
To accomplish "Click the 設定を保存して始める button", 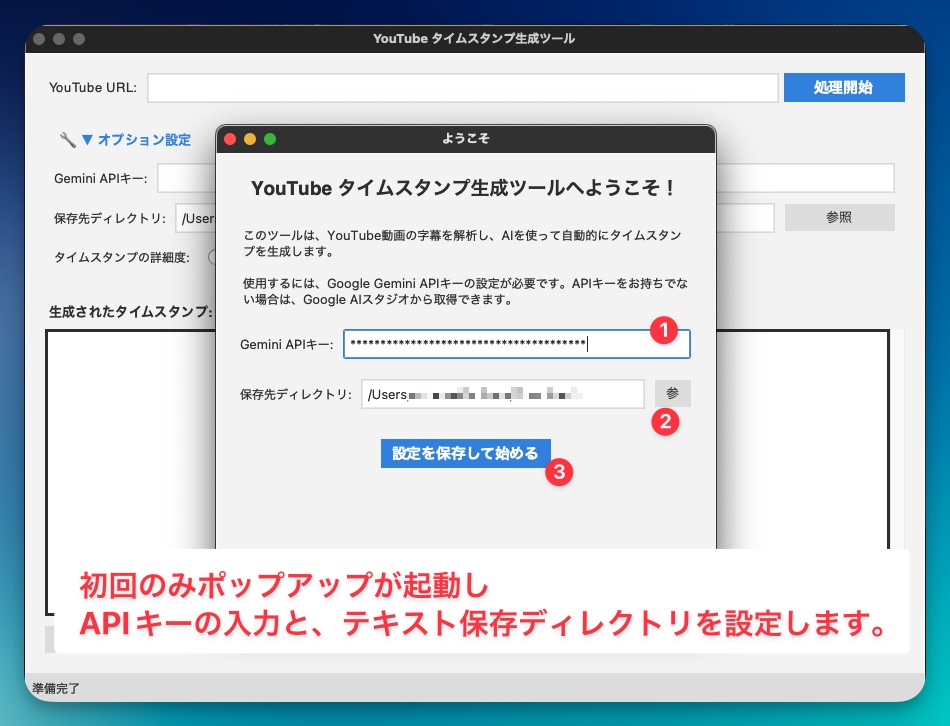I will [x=466, y=452].
